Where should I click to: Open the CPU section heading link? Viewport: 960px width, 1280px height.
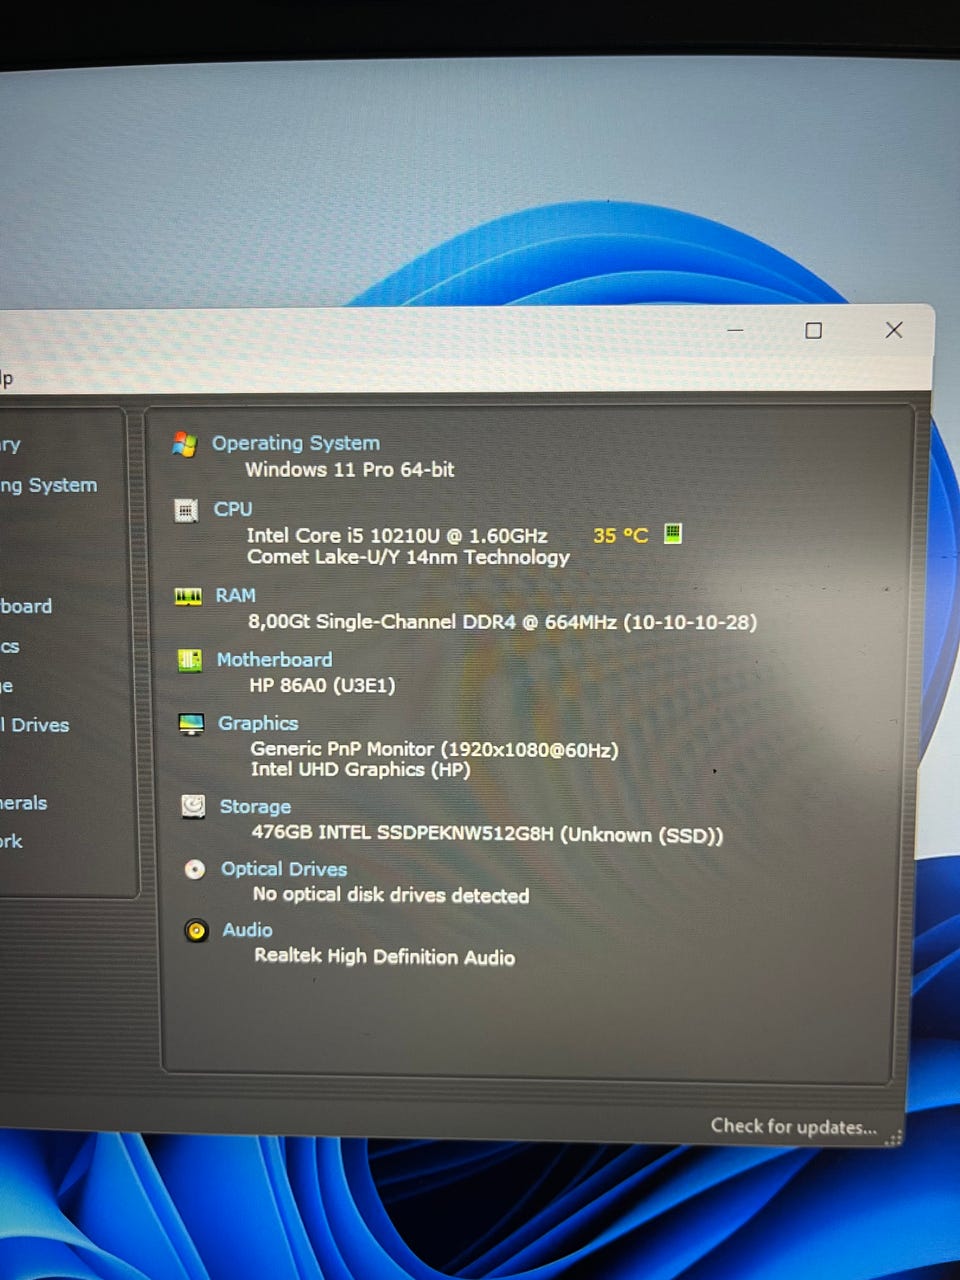pos(233,509)
